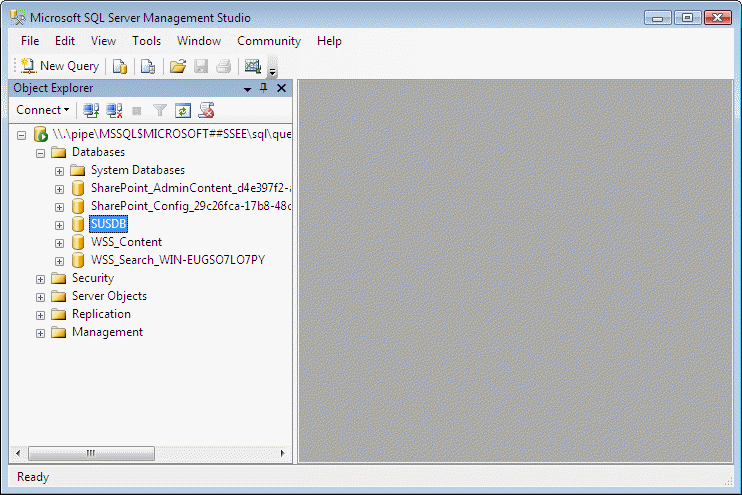The image size is (742, 495).
Task: Select the server pipe connection node
Action: [x=171, y=134]
